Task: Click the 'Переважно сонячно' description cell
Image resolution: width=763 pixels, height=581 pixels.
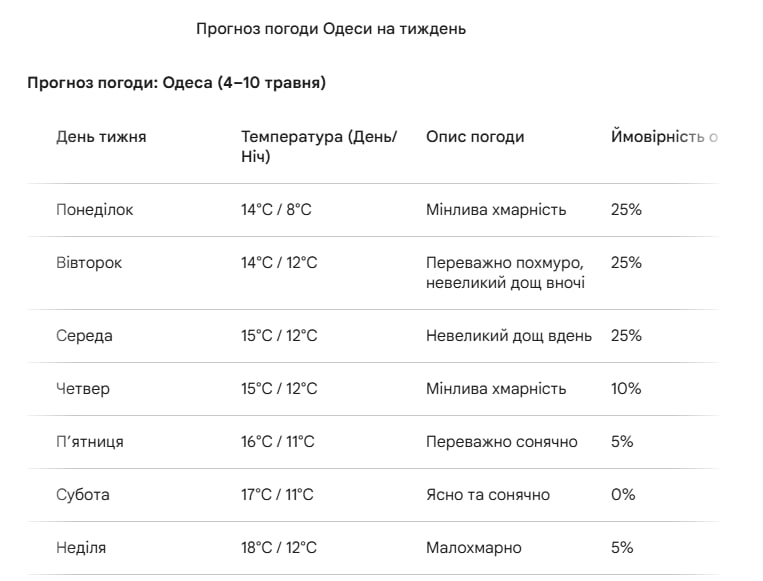Action: click(x=502, y=442)
